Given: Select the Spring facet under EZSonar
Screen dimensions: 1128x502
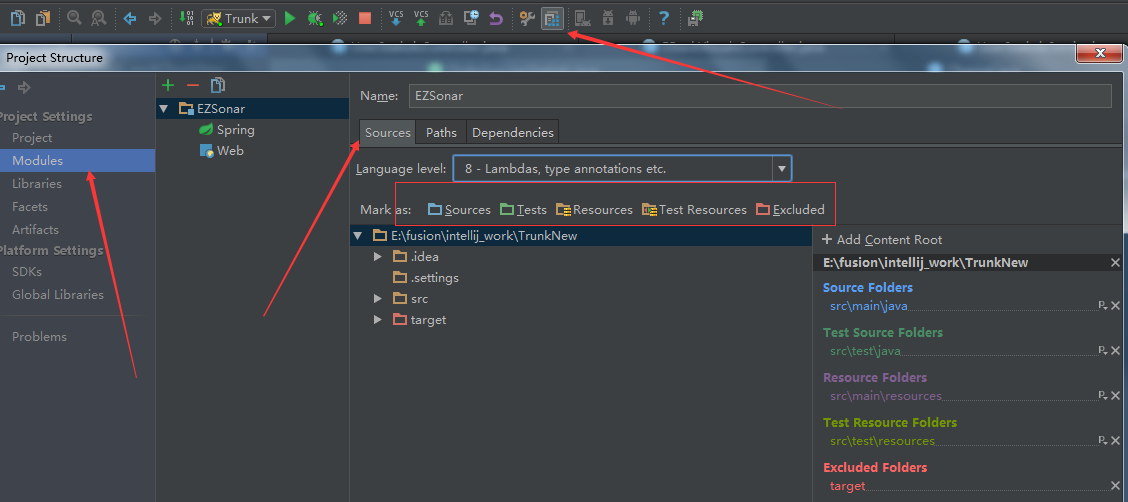Looking at the screenshot, I should coord(227,130).
